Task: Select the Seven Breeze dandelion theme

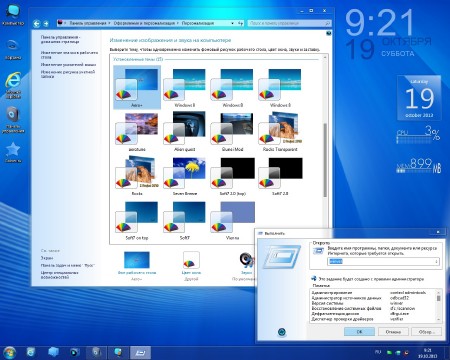Action: click(184, 176)
